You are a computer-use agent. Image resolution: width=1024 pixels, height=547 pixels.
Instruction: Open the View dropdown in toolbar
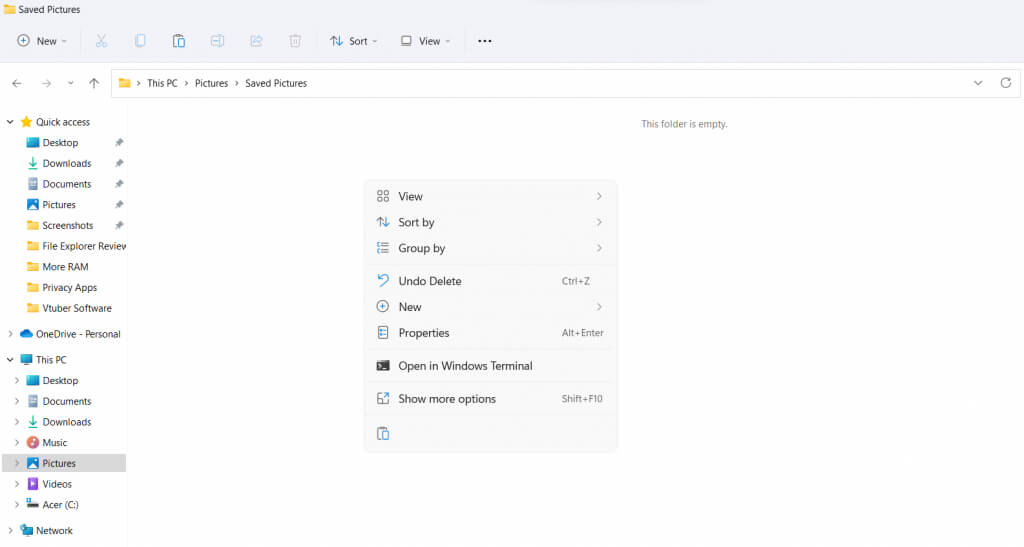point(425,41)
